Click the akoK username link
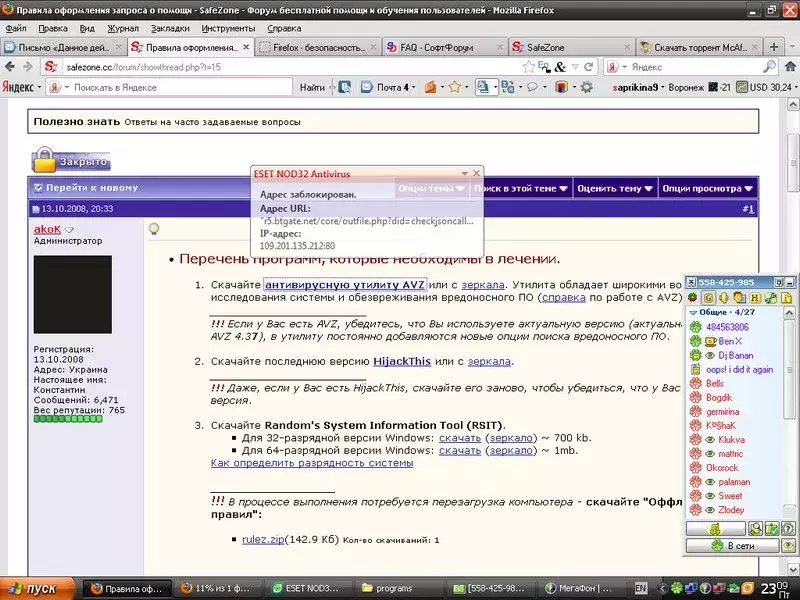800x600 pixels. click(47, 230)
